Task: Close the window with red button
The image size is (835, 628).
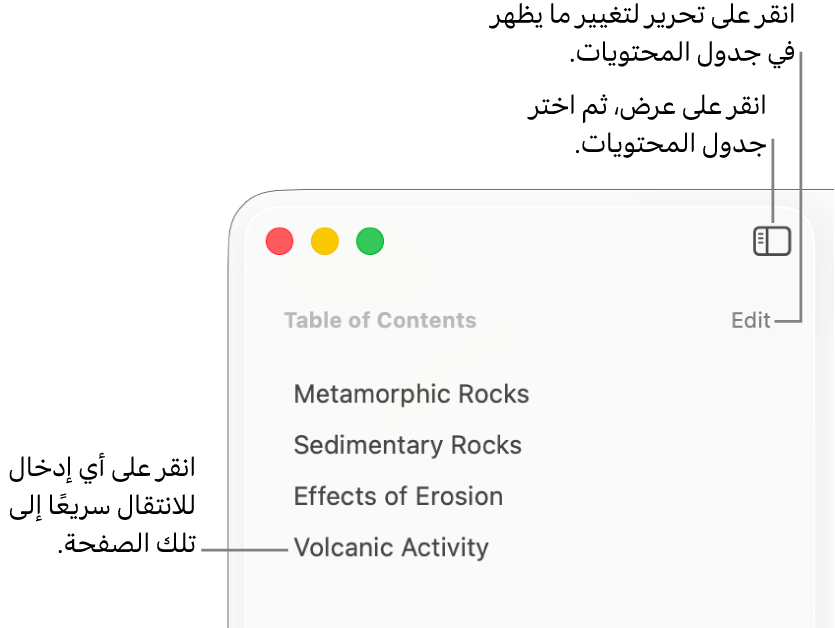Action: click(279, 241)
